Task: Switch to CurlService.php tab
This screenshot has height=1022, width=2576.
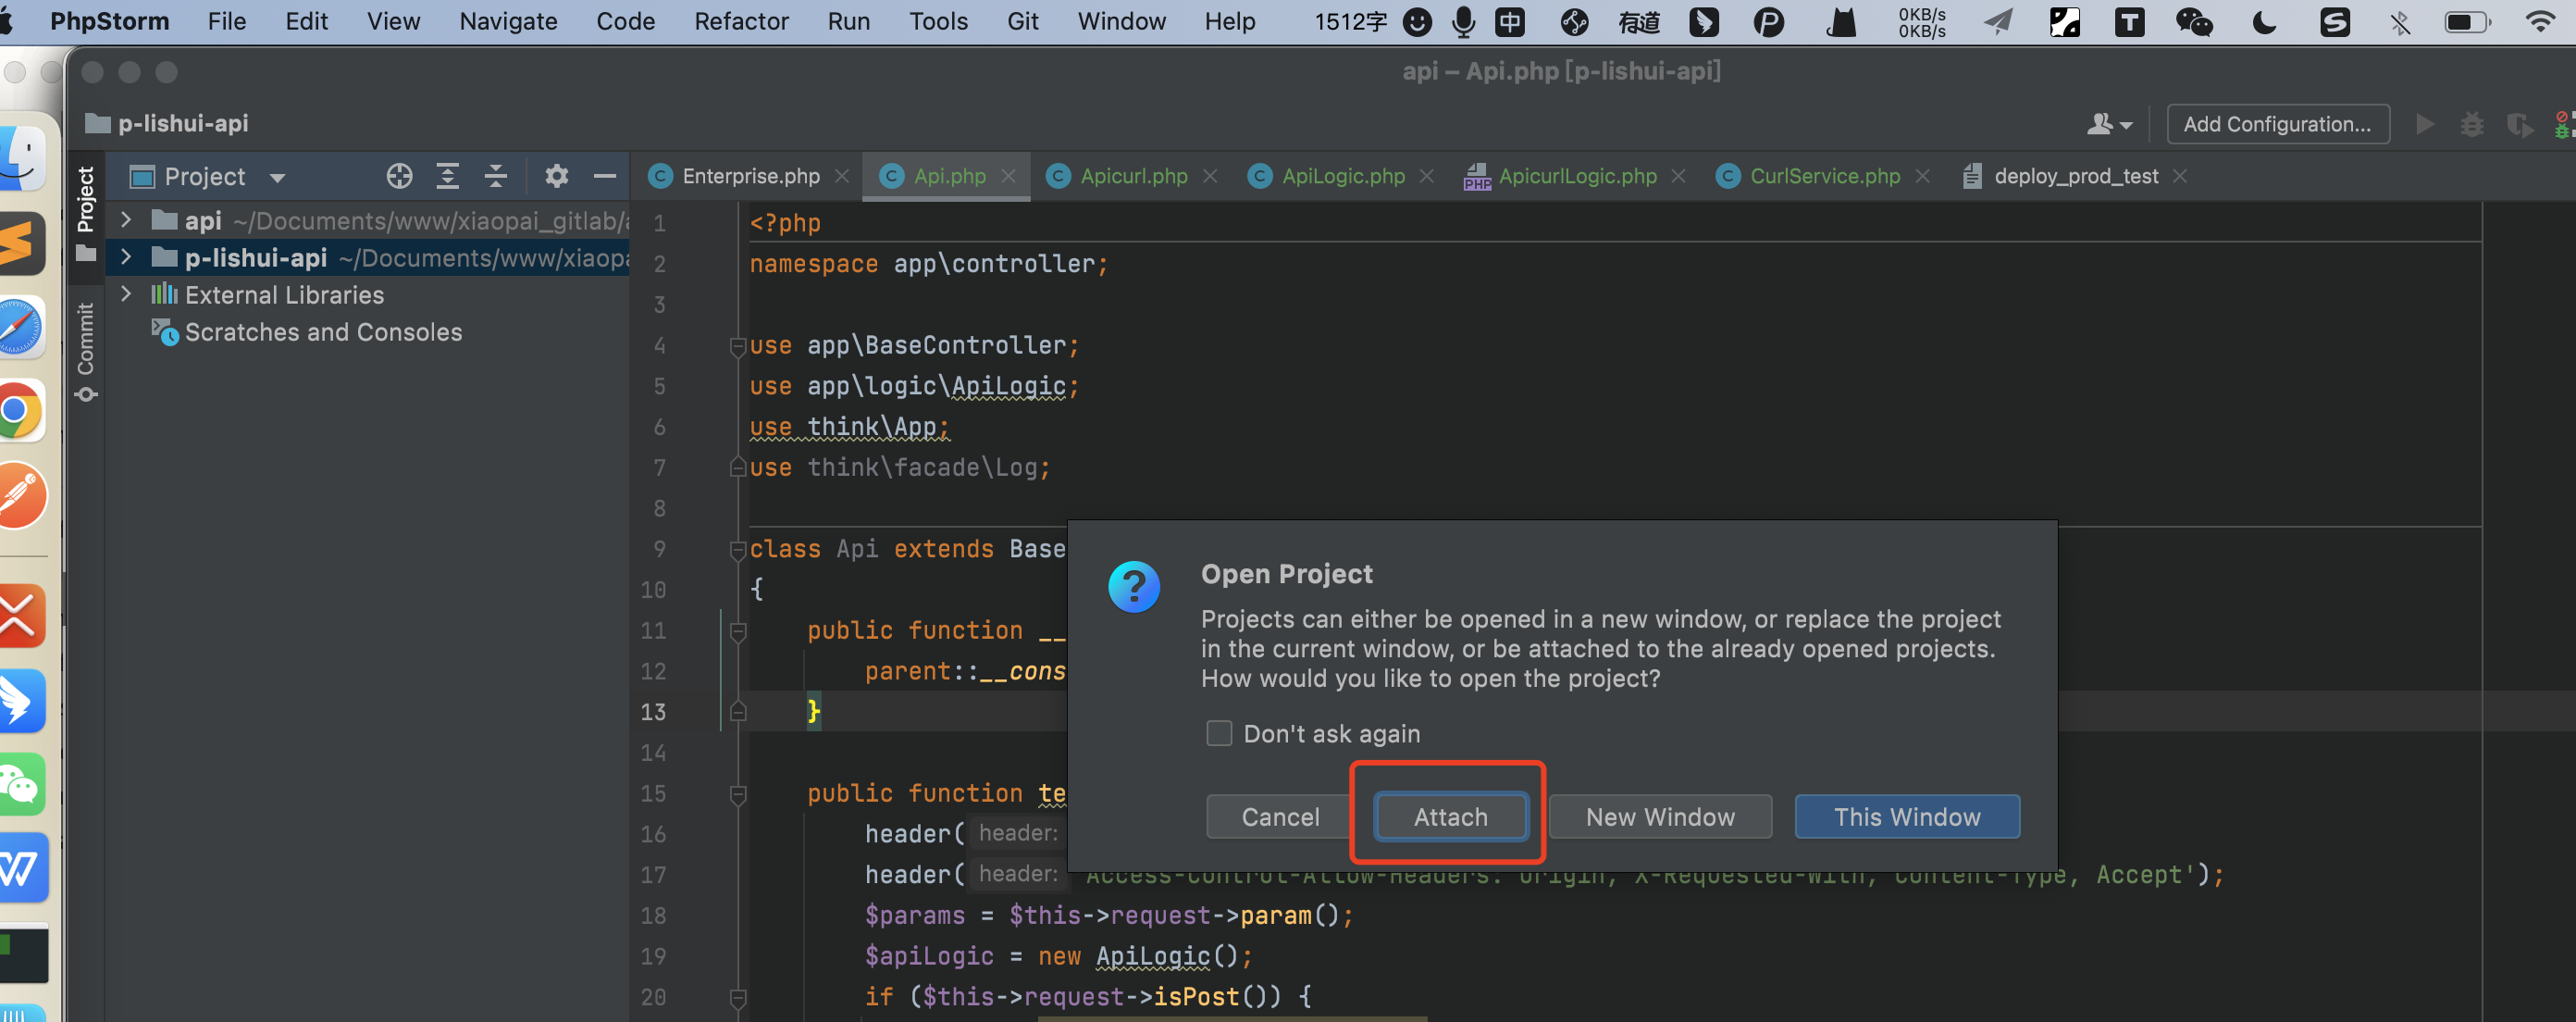Action: [1824, 176]
